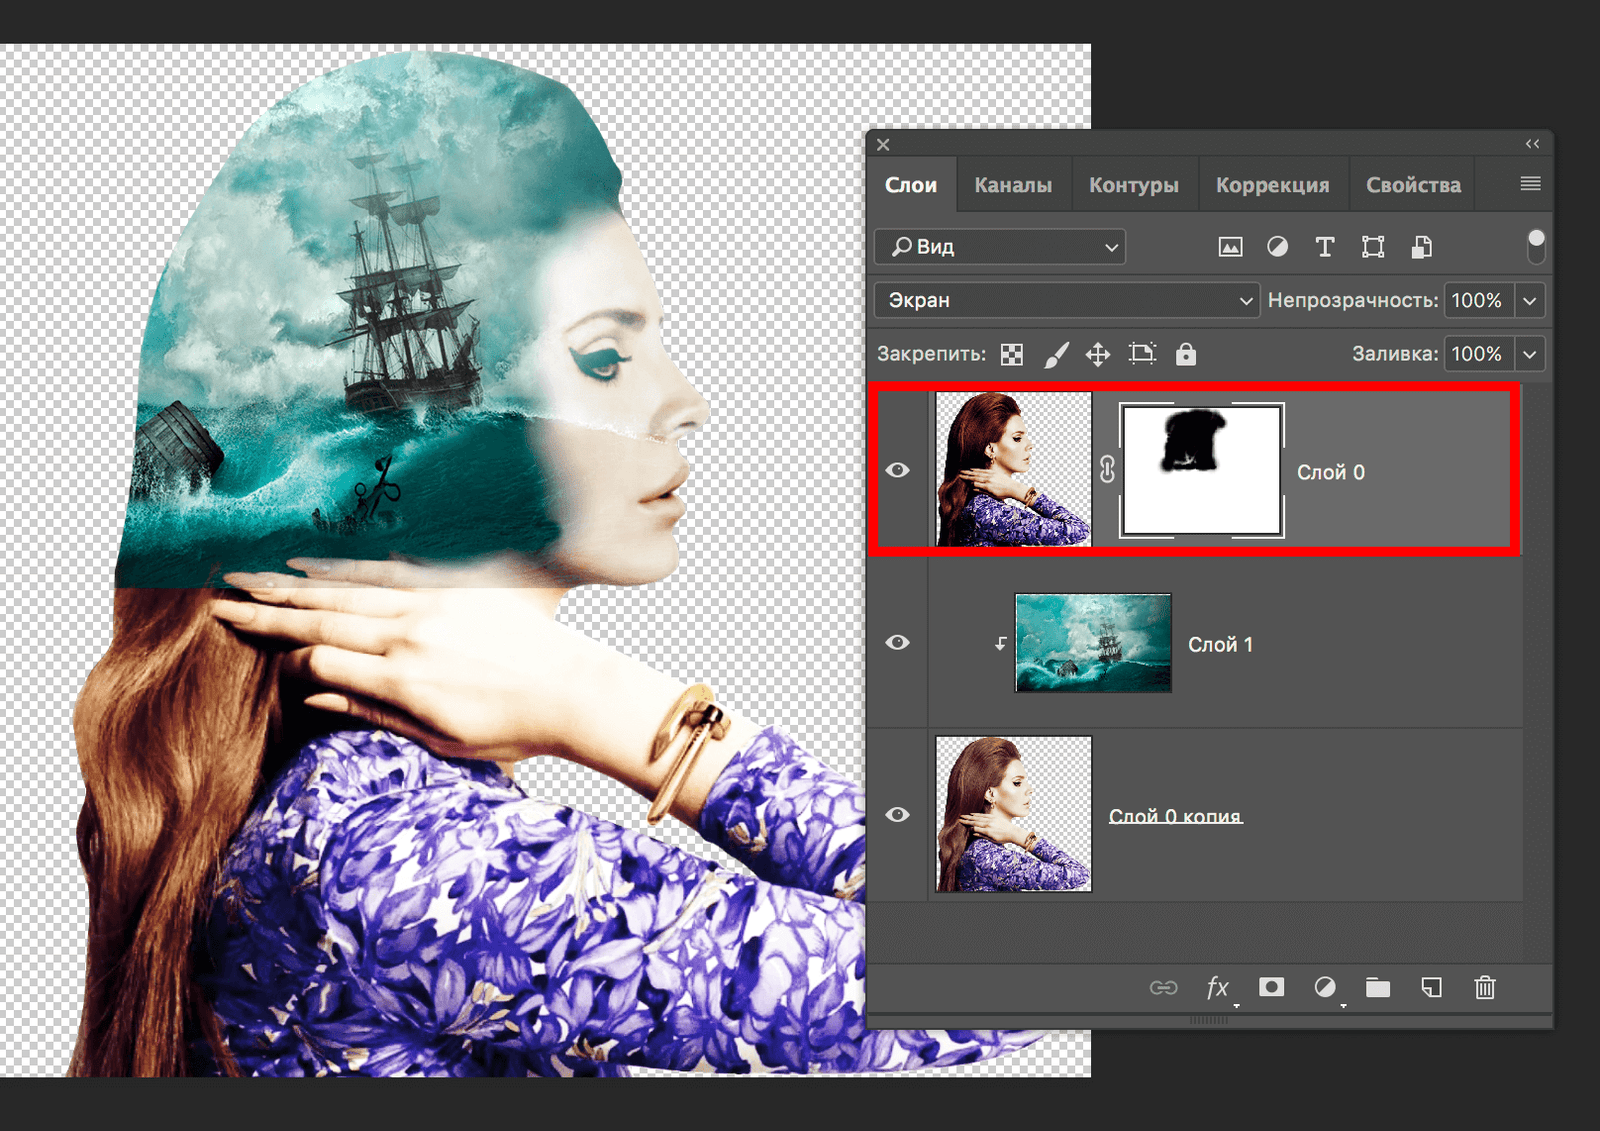Screen dimensions: 1600x1131
Task: Open the layers panel flyout menu
Action: pyautogui.click(x=1530, y=184)
